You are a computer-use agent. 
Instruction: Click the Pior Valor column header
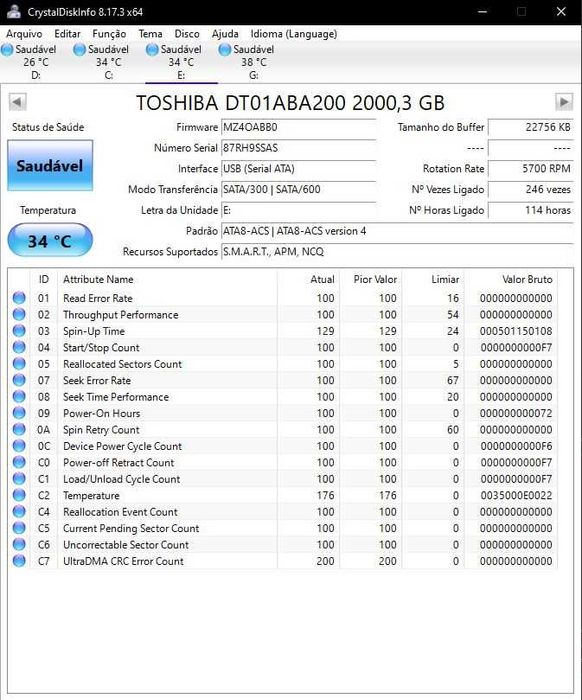[x=370, y=279]
